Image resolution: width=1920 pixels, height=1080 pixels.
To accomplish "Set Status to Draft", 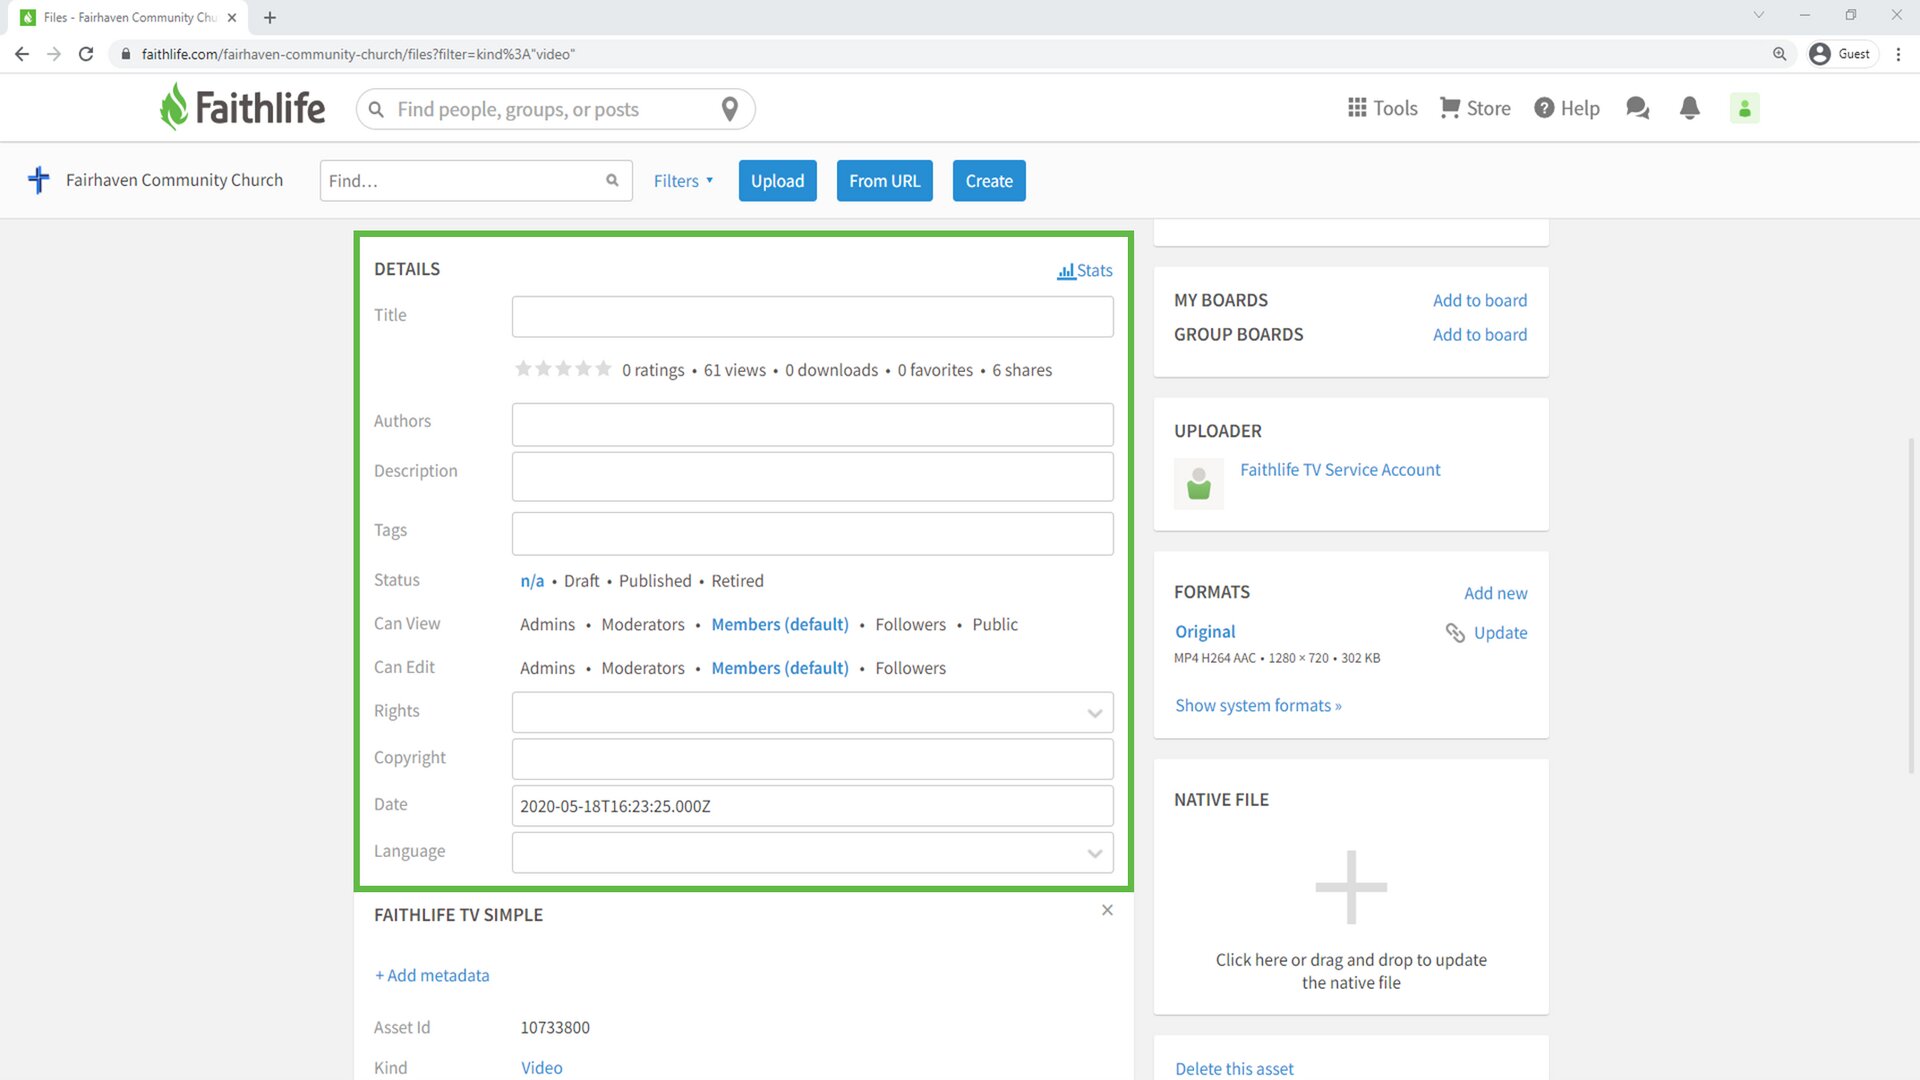I will (581, 581).
